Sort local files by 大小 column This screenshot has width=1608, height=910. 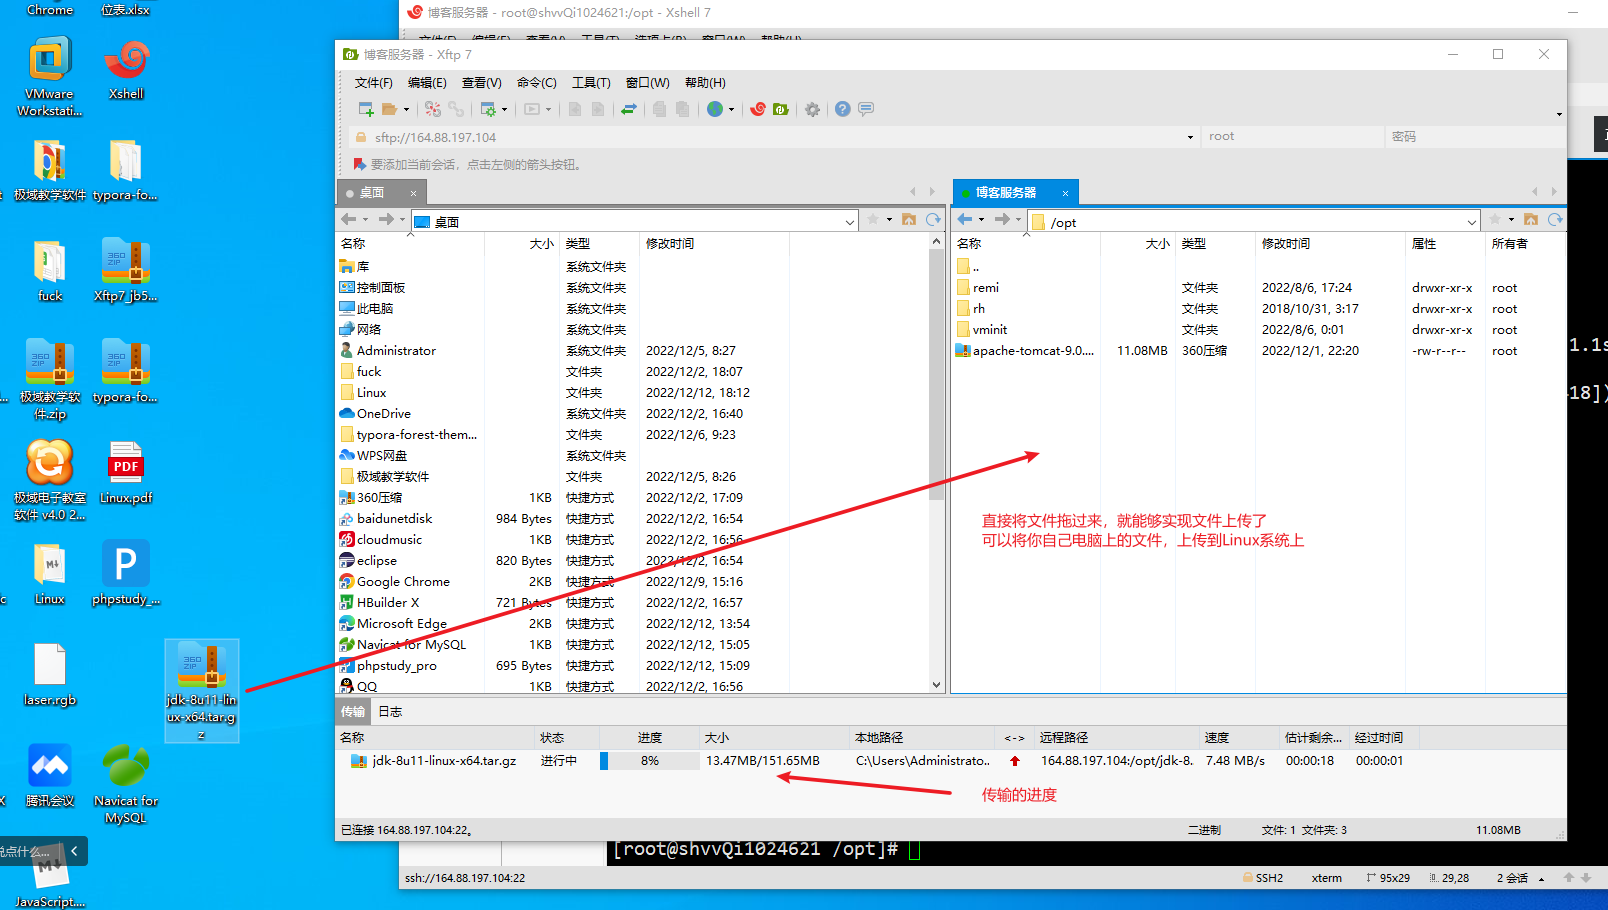coord(522,244)
